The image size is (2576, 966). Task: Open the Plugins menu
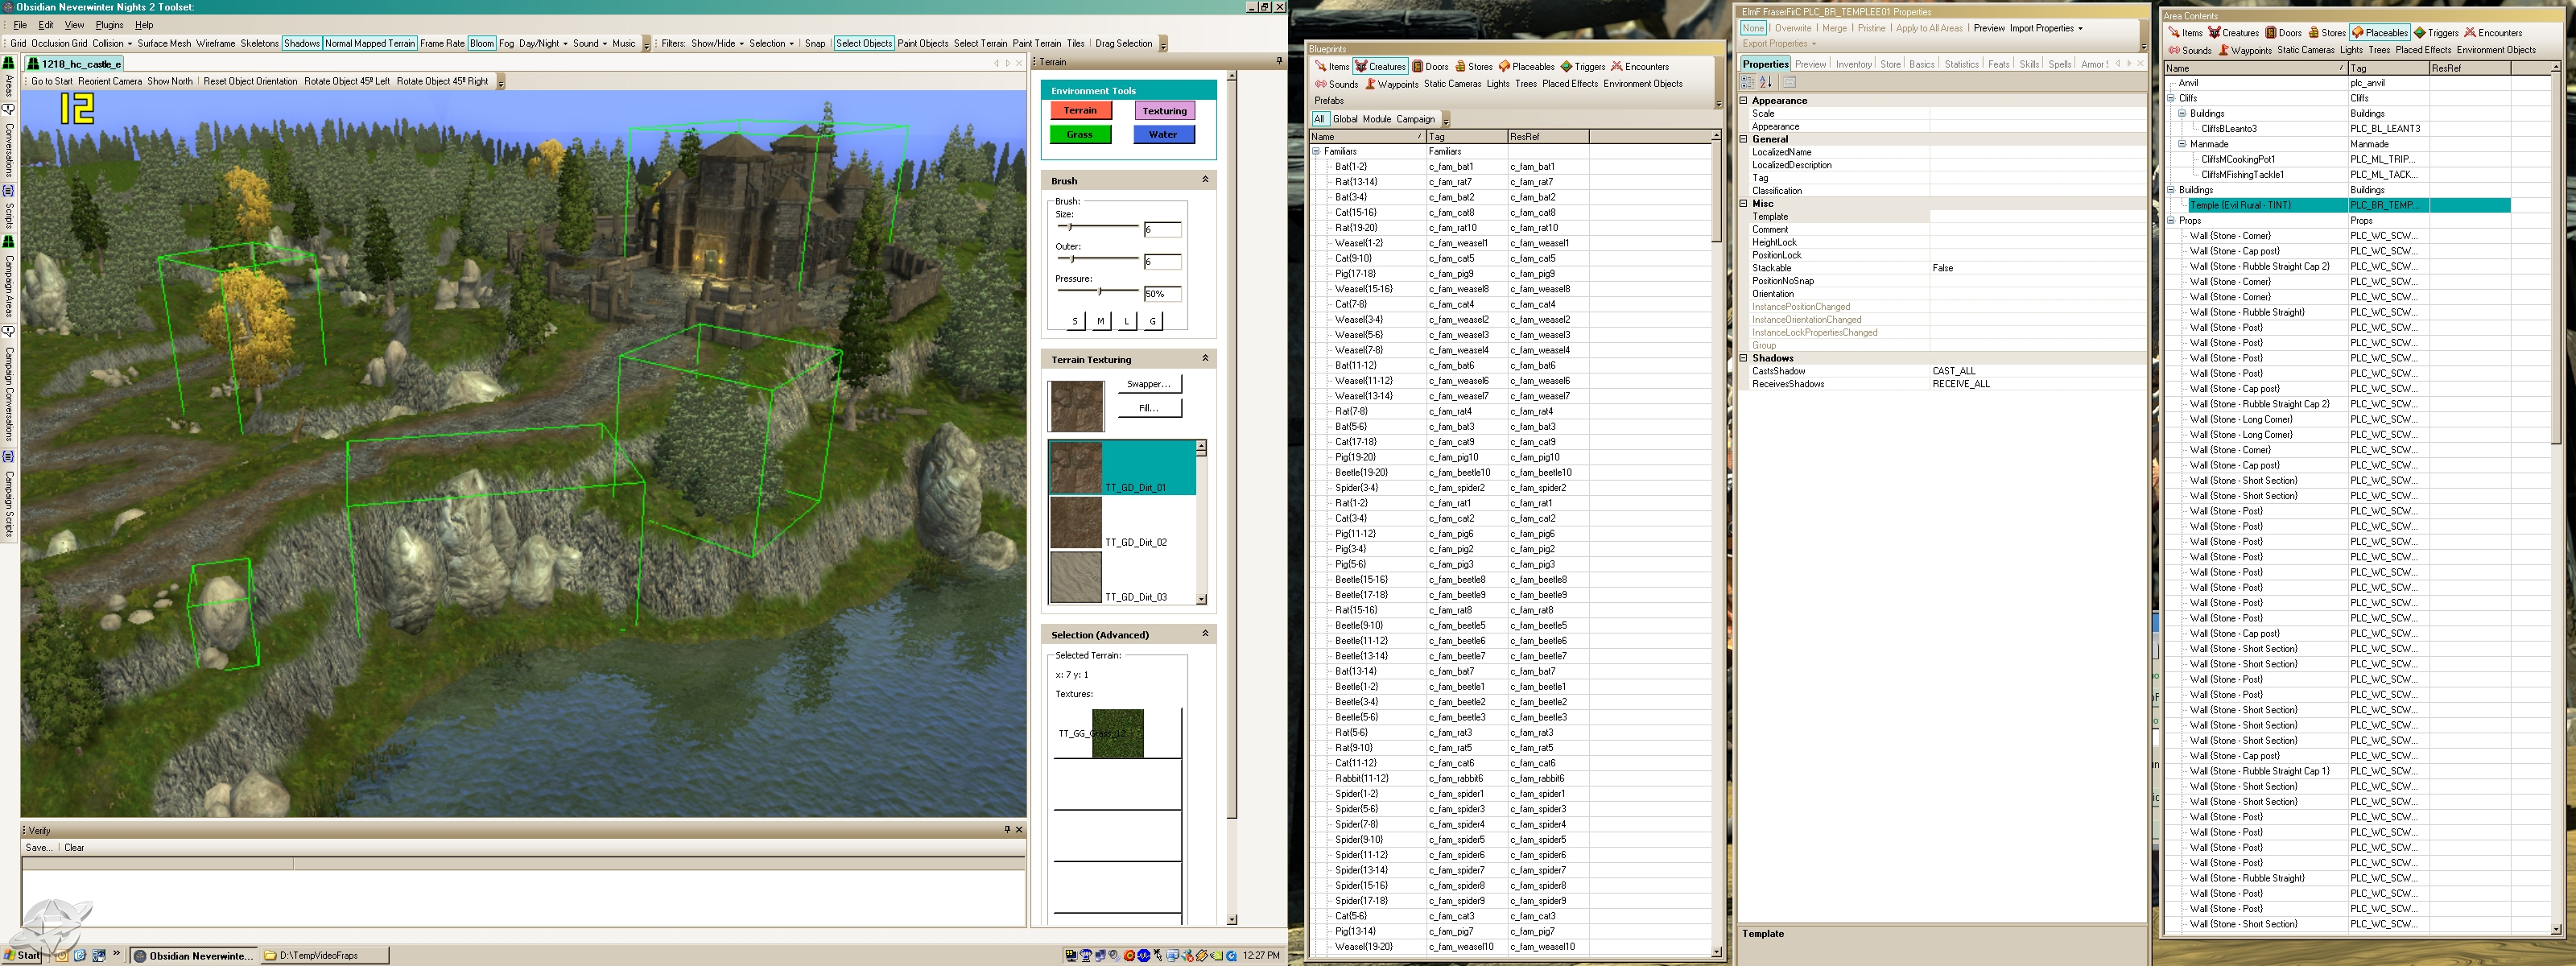coord(109,25)
